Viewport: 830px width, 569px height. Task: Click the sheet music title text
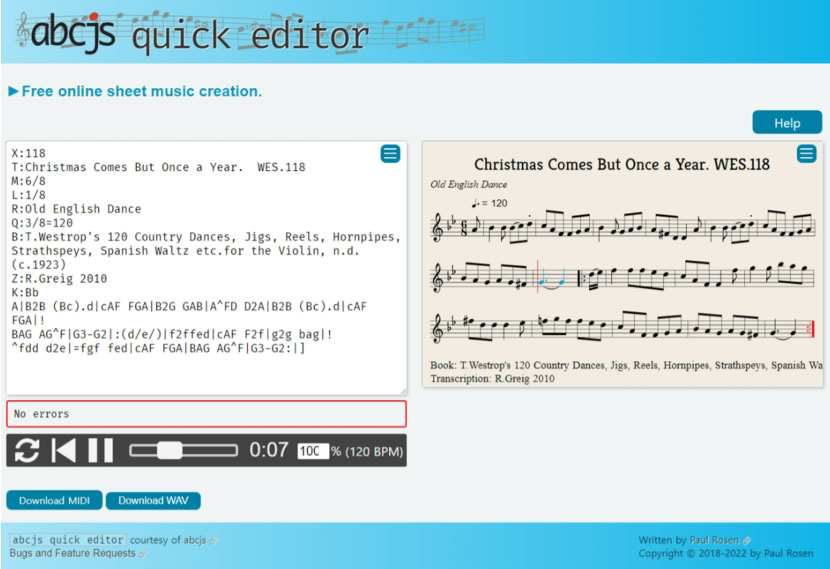(621, 164)
